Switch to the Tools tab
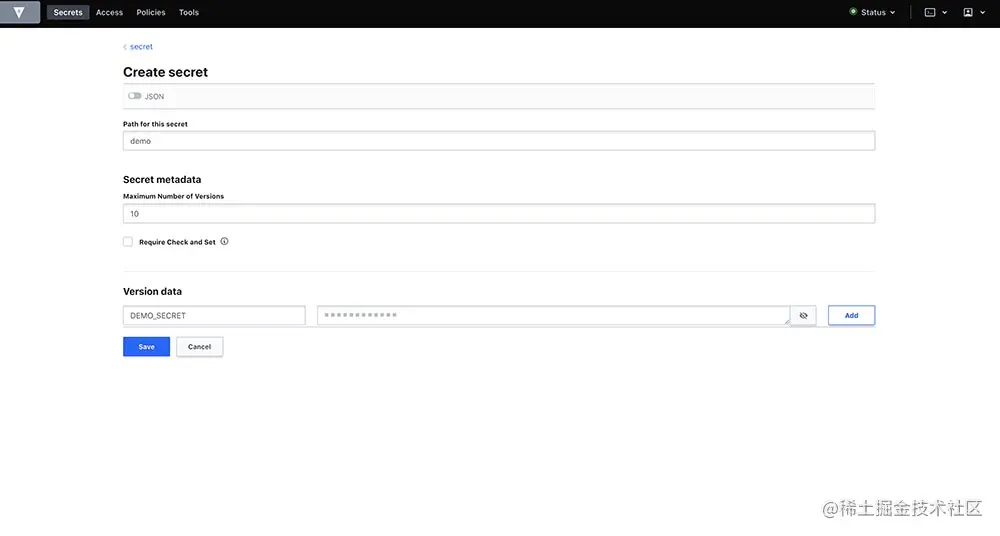1000x536 pixels. click(x=189, y=12)
